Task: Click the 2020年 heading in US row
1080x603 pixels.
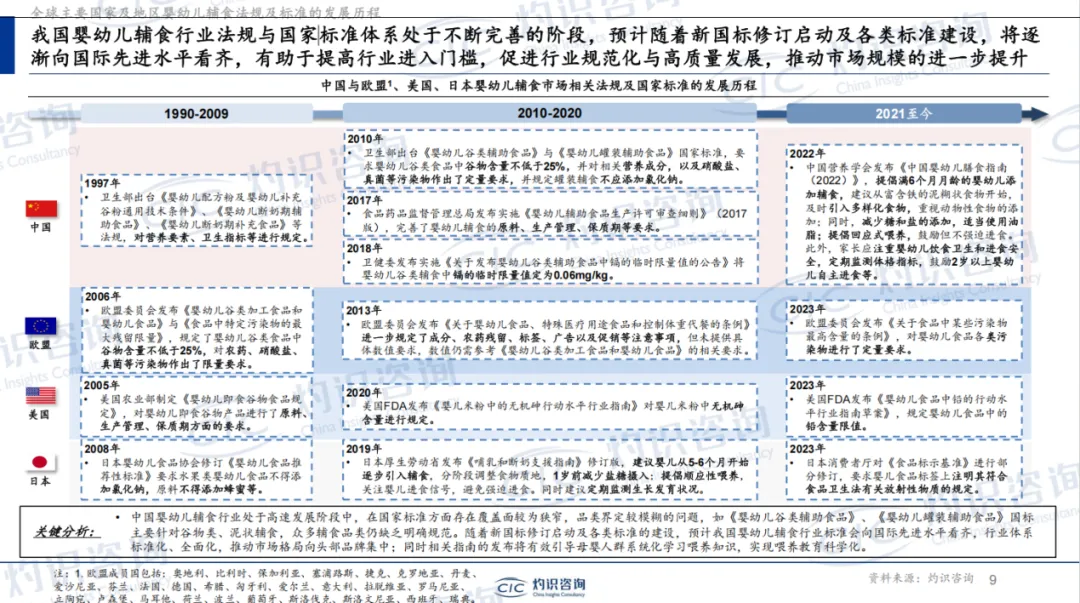Action: pyautogui.click(x=364, y=392)
